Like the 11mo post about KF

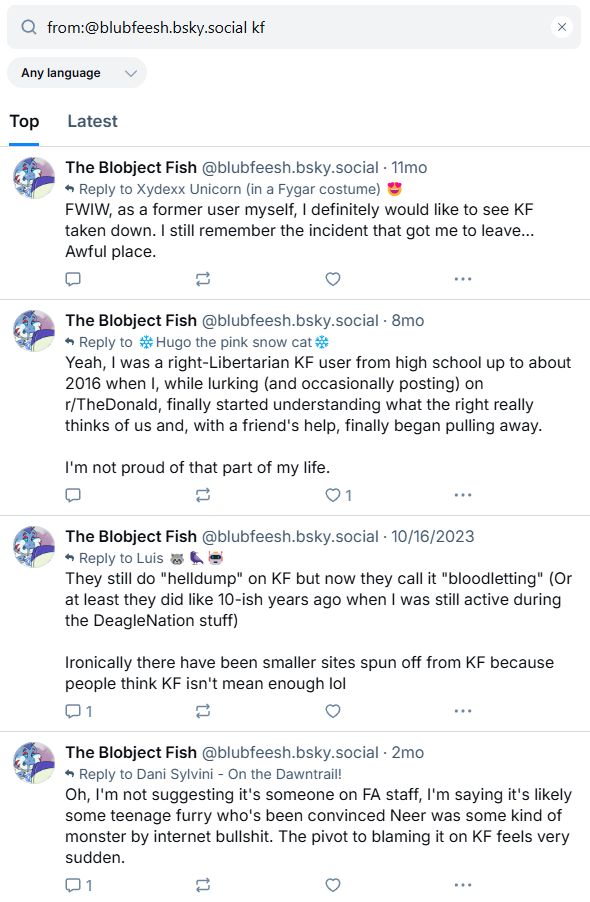click(x=333, y=279)
